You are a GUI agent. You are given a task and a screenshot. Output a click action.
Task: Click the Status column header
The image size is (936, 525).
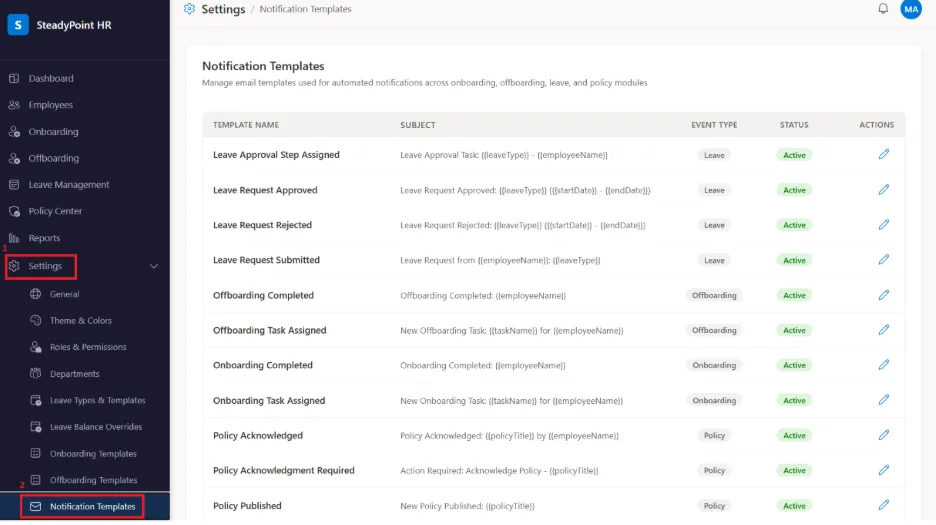point(794,125)
